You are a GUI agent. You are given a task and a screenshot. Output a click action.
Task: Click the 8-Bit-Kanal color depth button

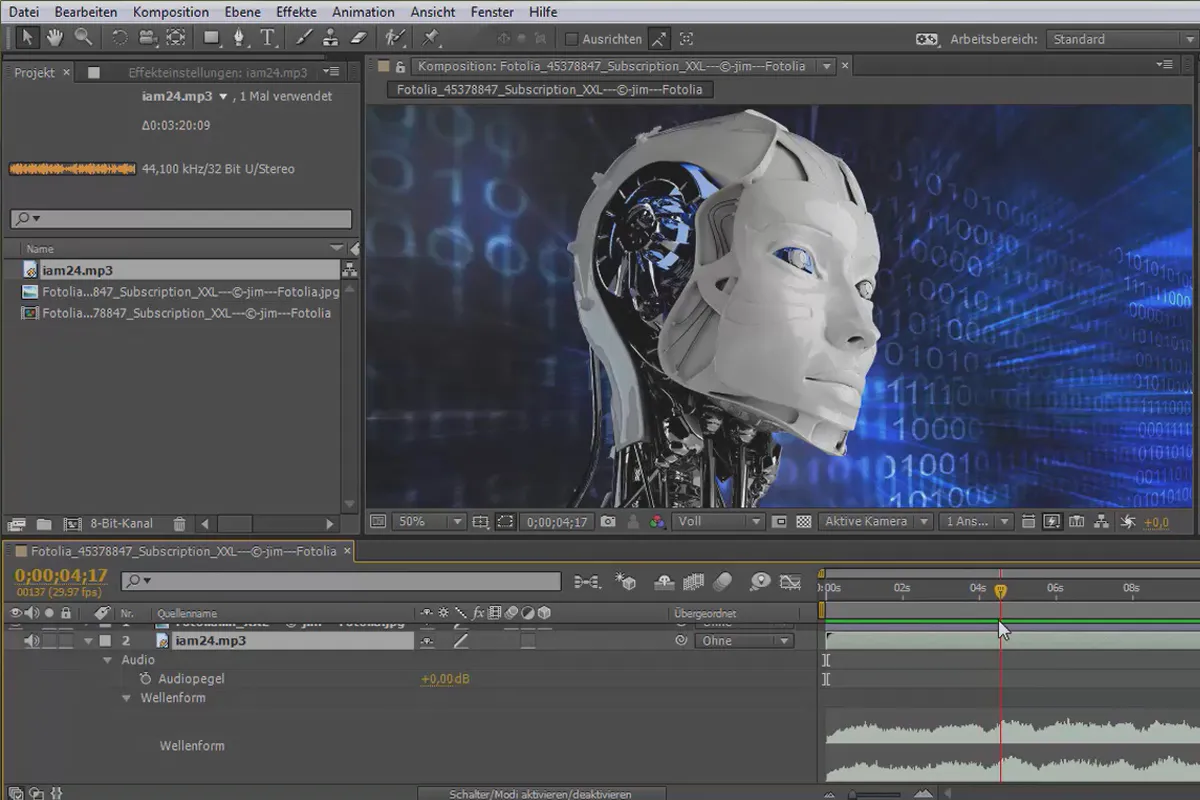coord(122,523)
